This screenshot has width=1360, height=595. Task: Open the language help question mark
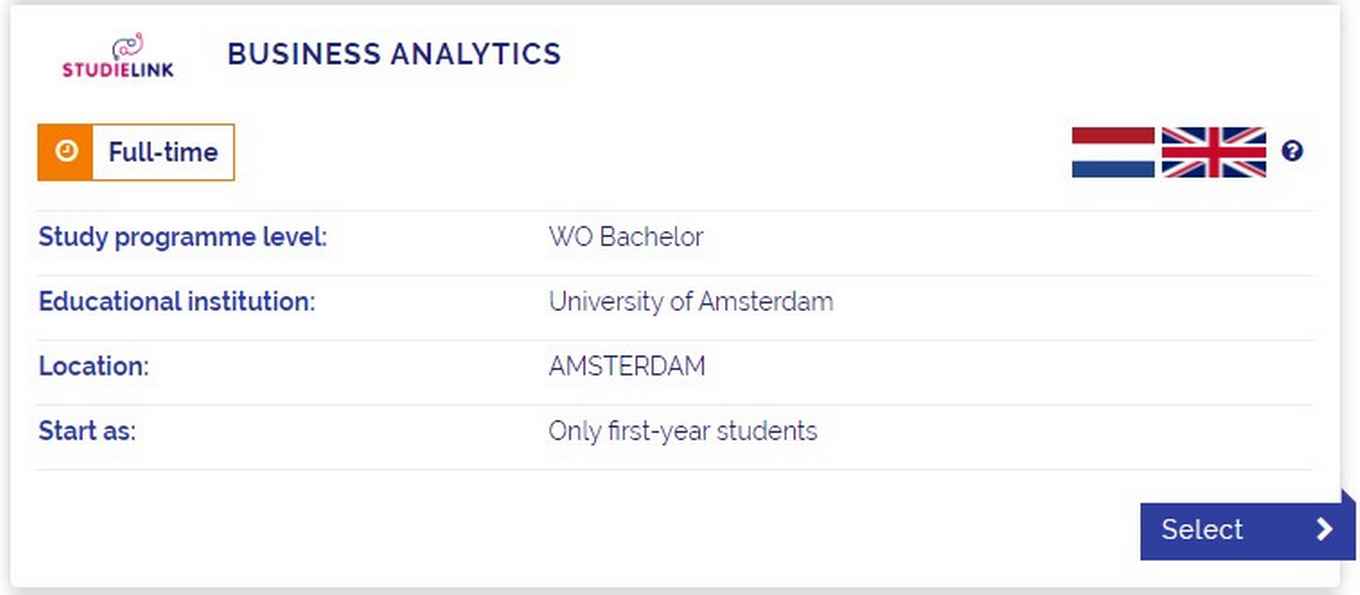[1292, 152]
